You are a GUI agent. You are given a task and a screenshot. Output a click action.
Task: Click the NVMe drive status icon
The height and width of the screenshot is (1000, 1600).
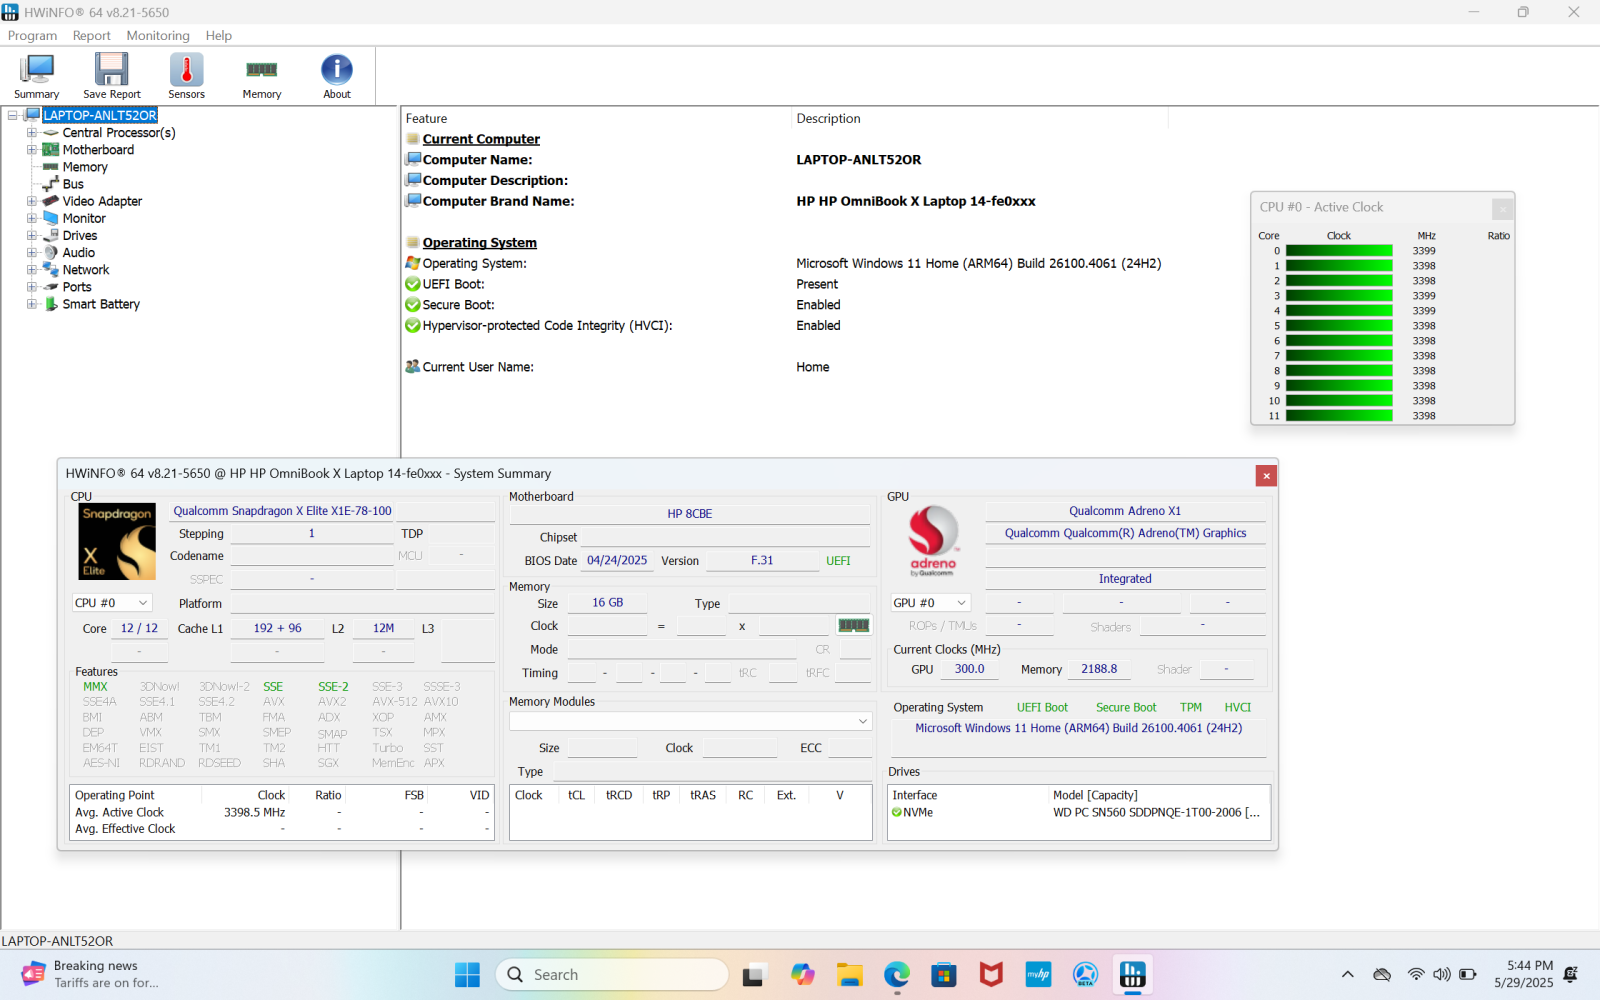(897, 812)
